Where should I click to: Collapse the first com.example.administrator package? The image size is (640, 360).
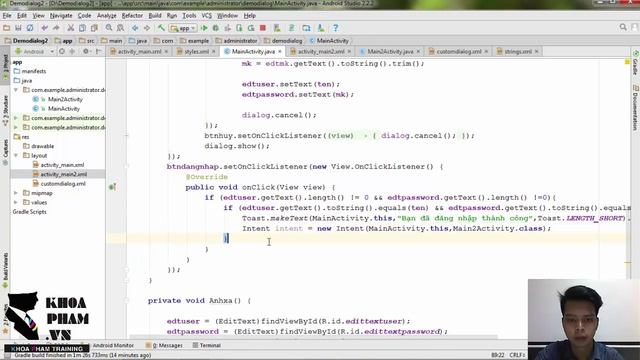[16, 90]
